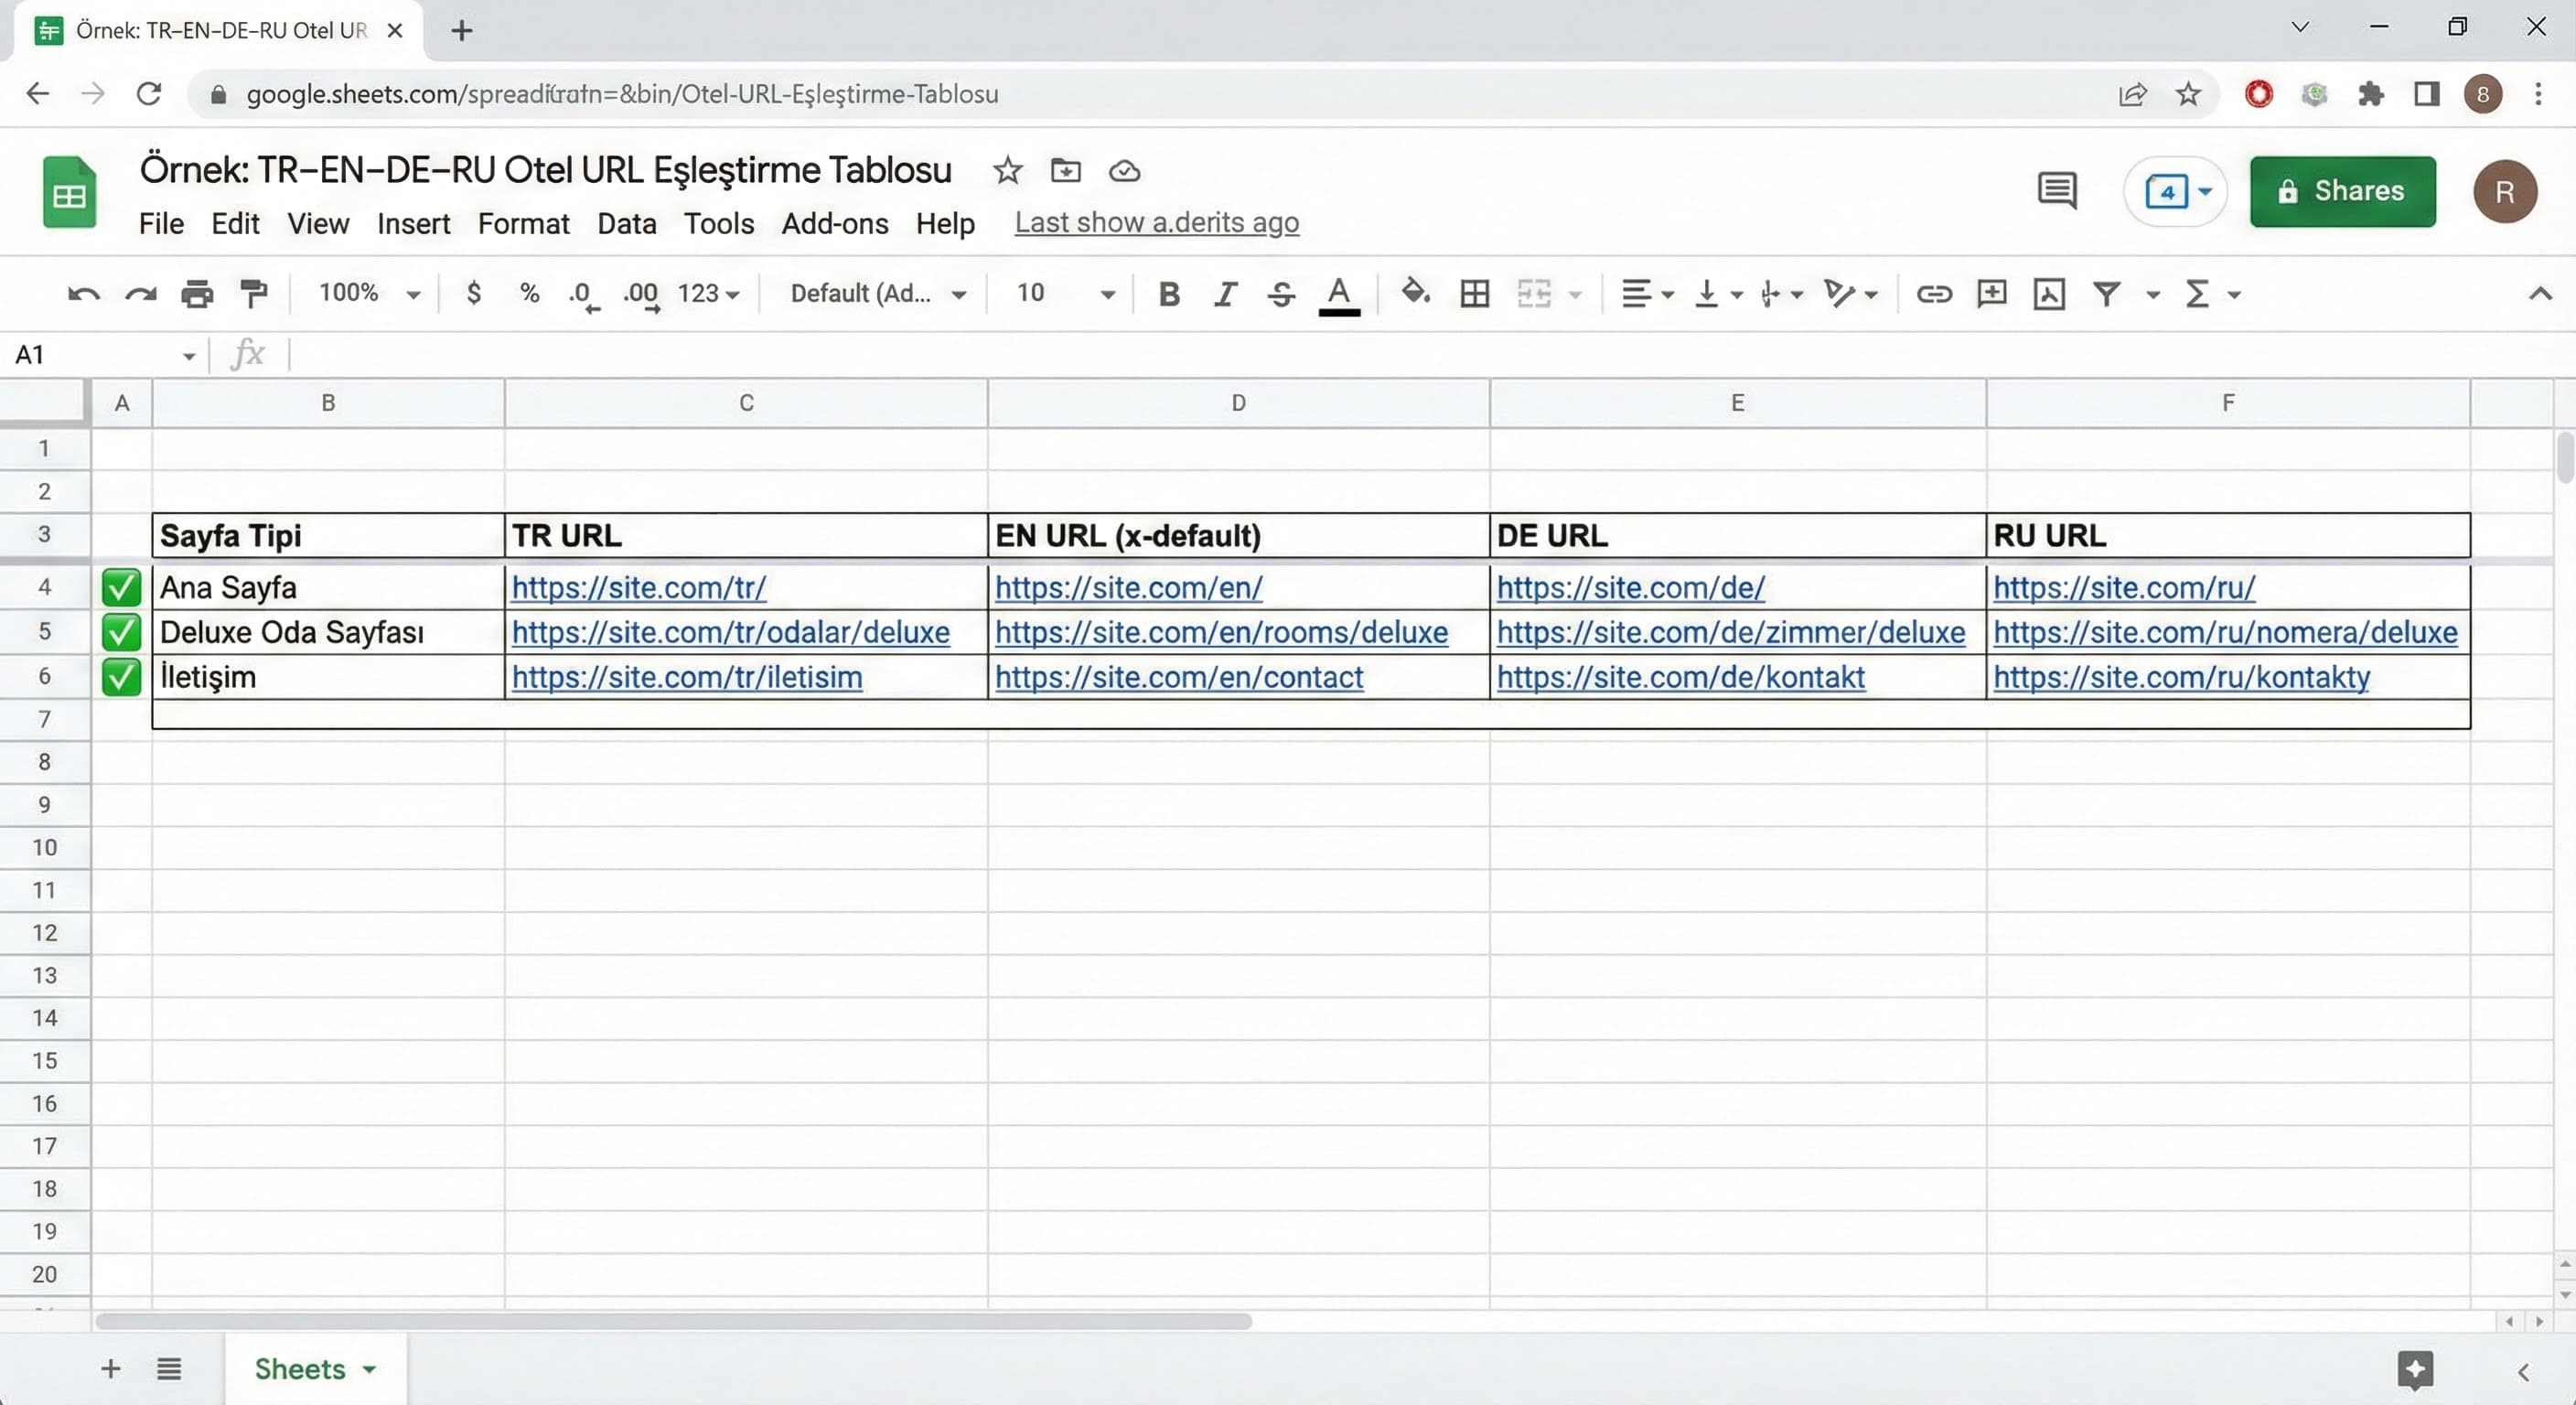Open the borders tool

(1474, 294)
